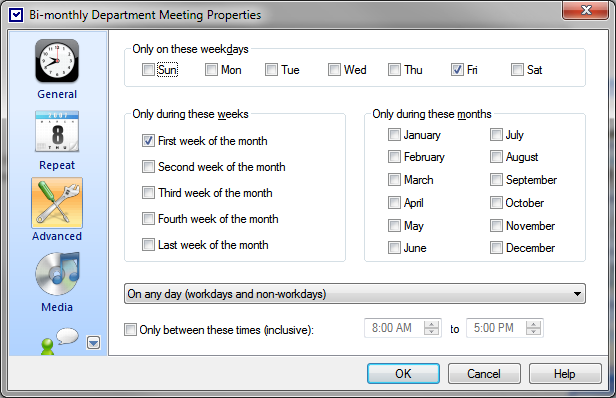Tick the September month checkbox
The image size is (616, 398).
[496, 180]
